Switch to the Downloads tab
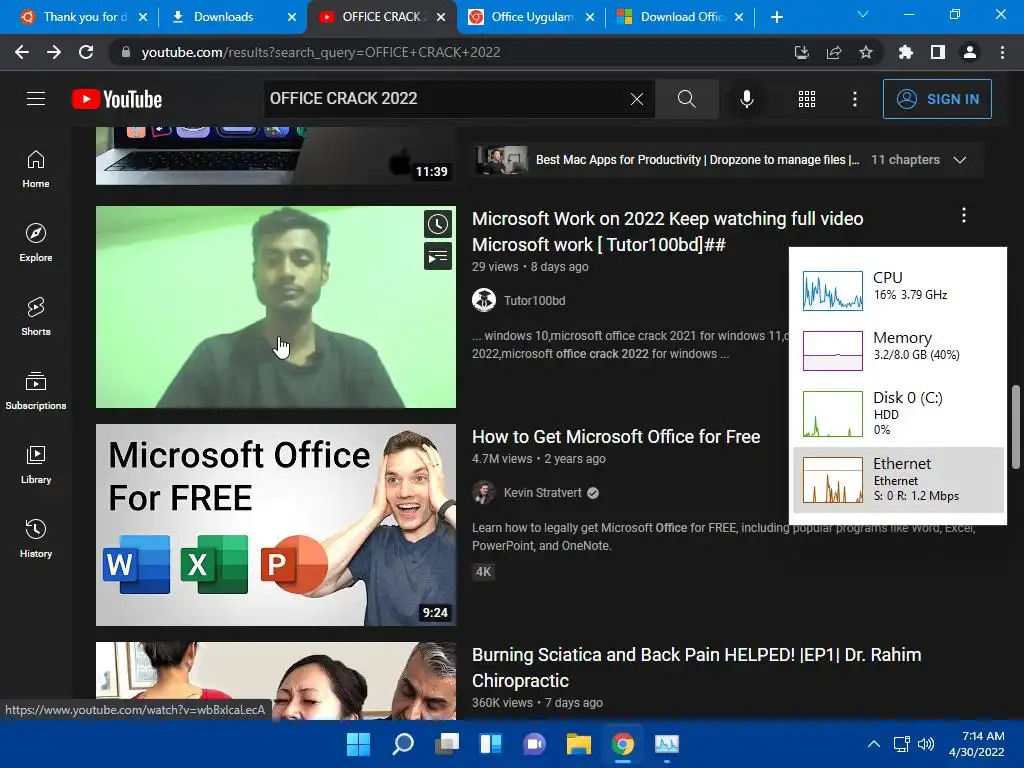 [223, 17]
